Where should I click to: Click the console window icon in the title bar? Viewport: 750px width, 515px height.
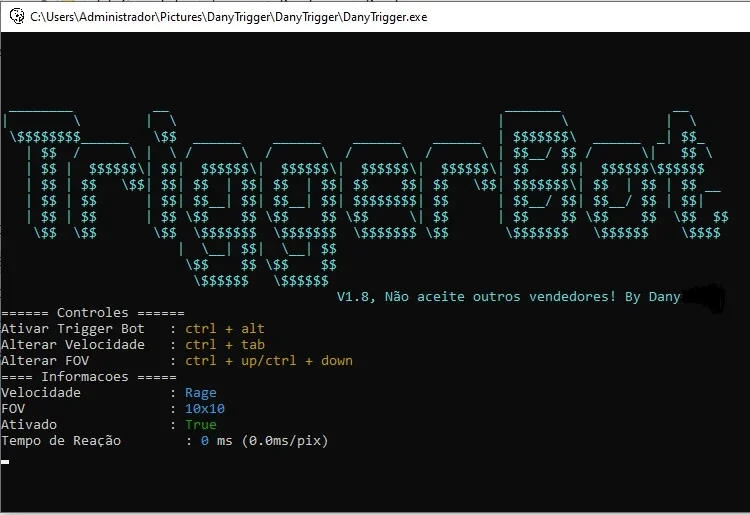(x=17, y=17)
